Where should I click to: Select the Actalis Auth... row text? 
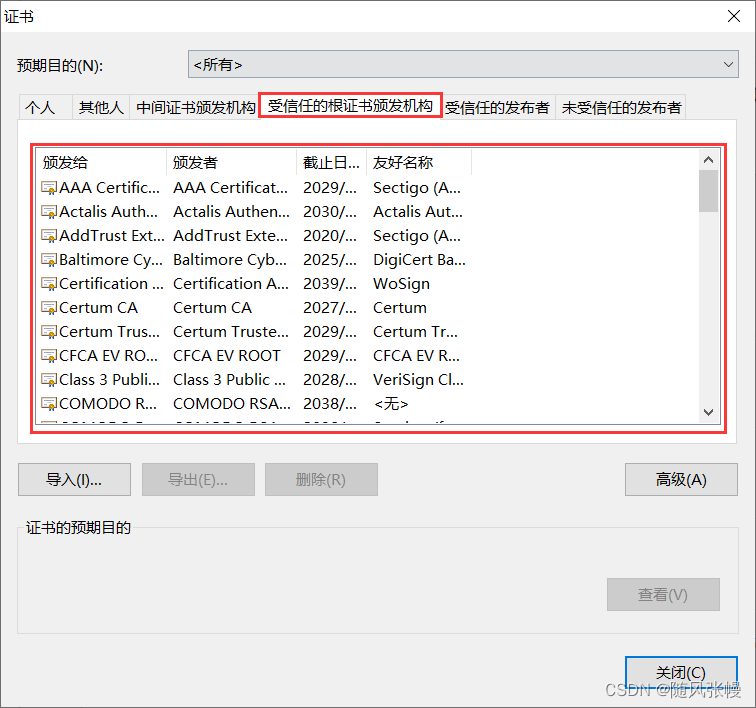108,212
